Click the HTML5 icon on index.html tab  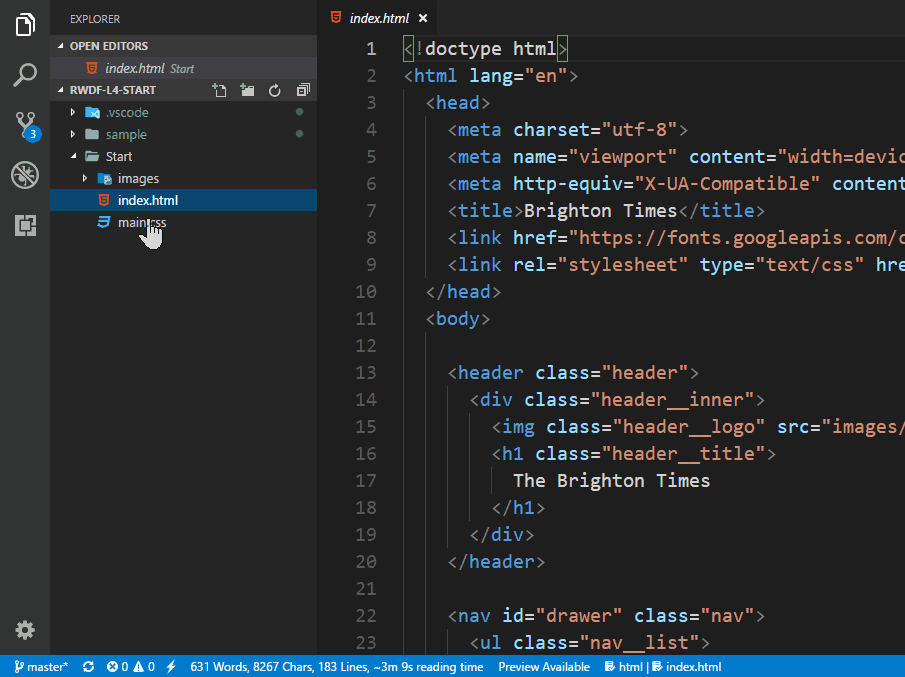point(335,18)
